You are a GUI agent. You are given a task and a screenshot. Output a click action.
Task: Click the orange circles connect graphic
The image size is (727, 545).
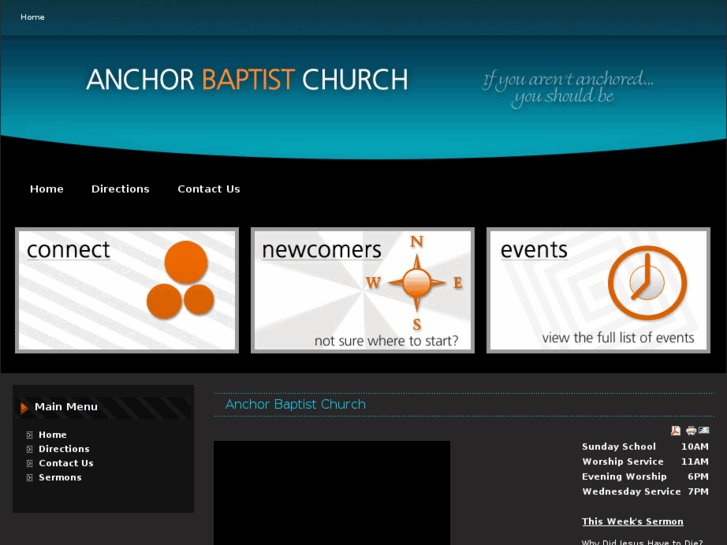180,280
